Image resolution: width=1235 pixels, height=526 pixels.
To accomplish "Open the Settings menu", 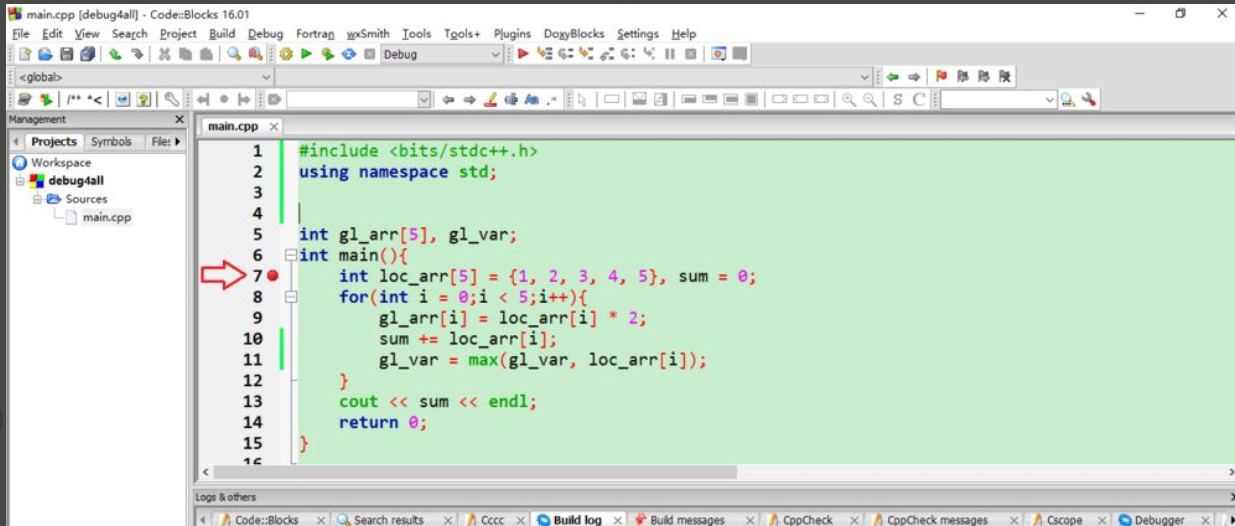I will coord(638,33).
